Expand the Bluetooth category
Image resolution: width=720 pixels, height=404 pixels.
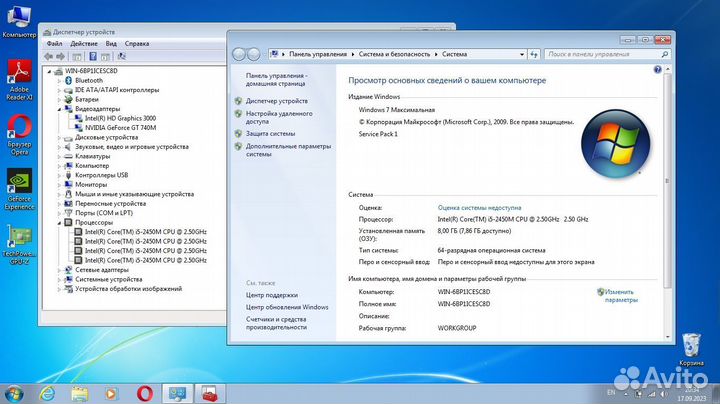point(59,80)
